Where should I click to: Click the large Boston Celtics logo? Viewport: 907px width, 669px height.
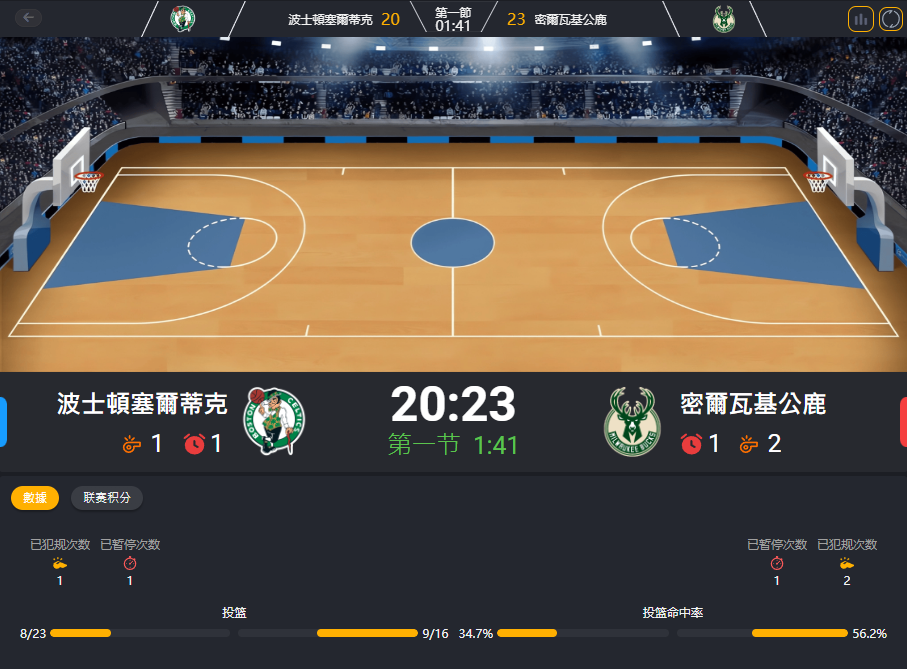pos(274,421)
